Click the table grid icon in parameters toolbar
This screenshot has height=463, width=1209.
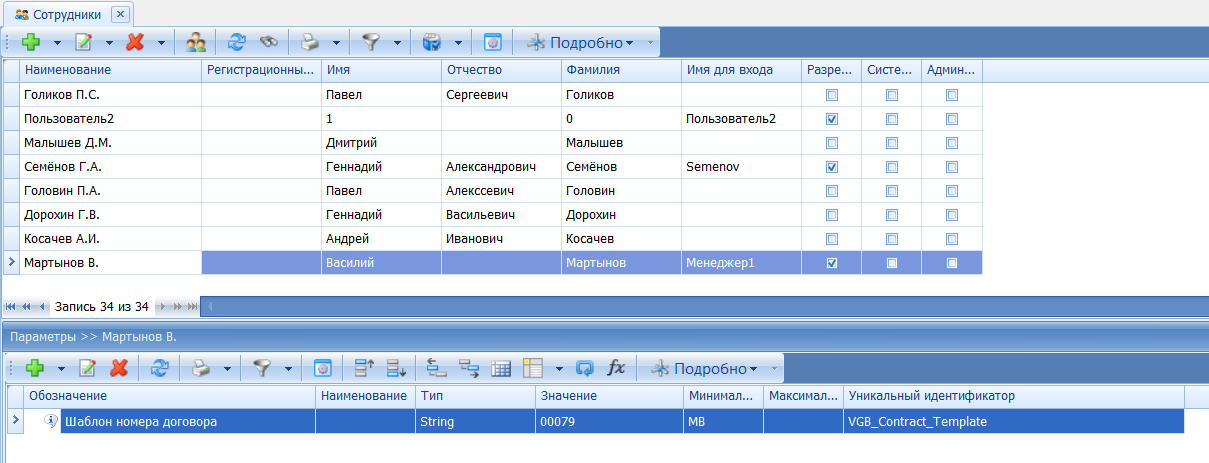tap(501, 368)
